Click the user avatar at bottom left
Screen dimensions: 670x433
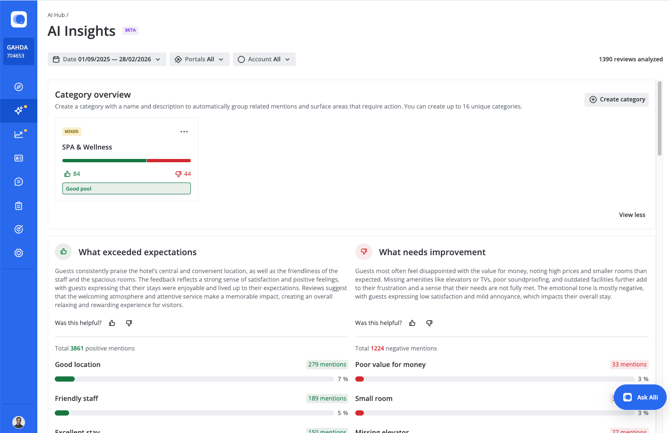pyautogui.click(x=18, y=422)
